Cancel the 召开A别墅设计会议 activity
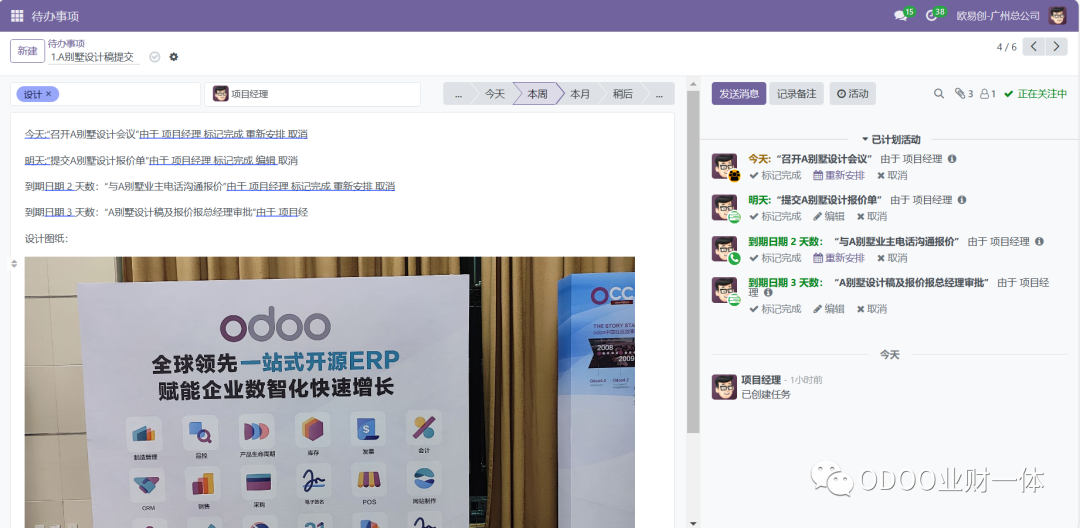 (892, 176)
